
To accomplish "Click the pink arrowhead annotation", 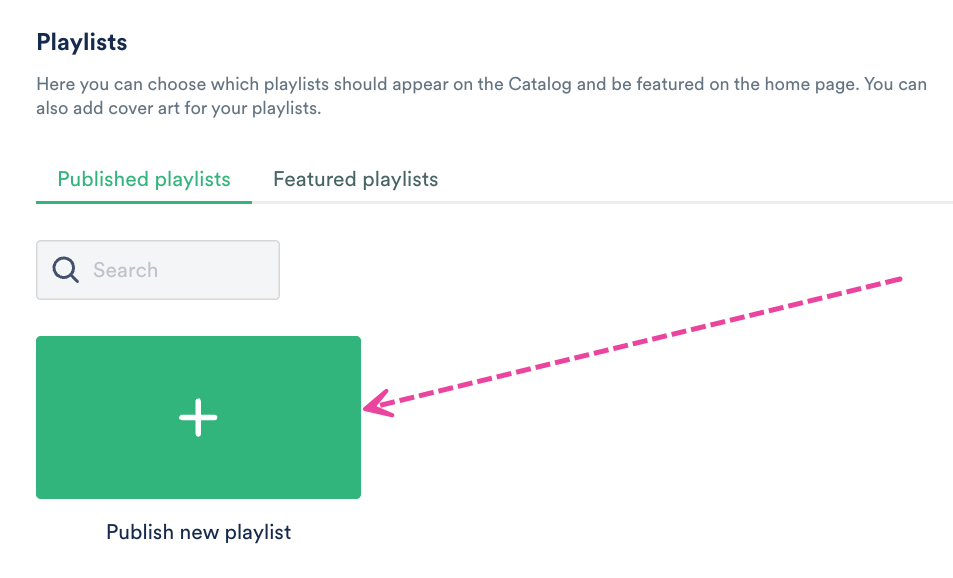I will coord(374,406).
